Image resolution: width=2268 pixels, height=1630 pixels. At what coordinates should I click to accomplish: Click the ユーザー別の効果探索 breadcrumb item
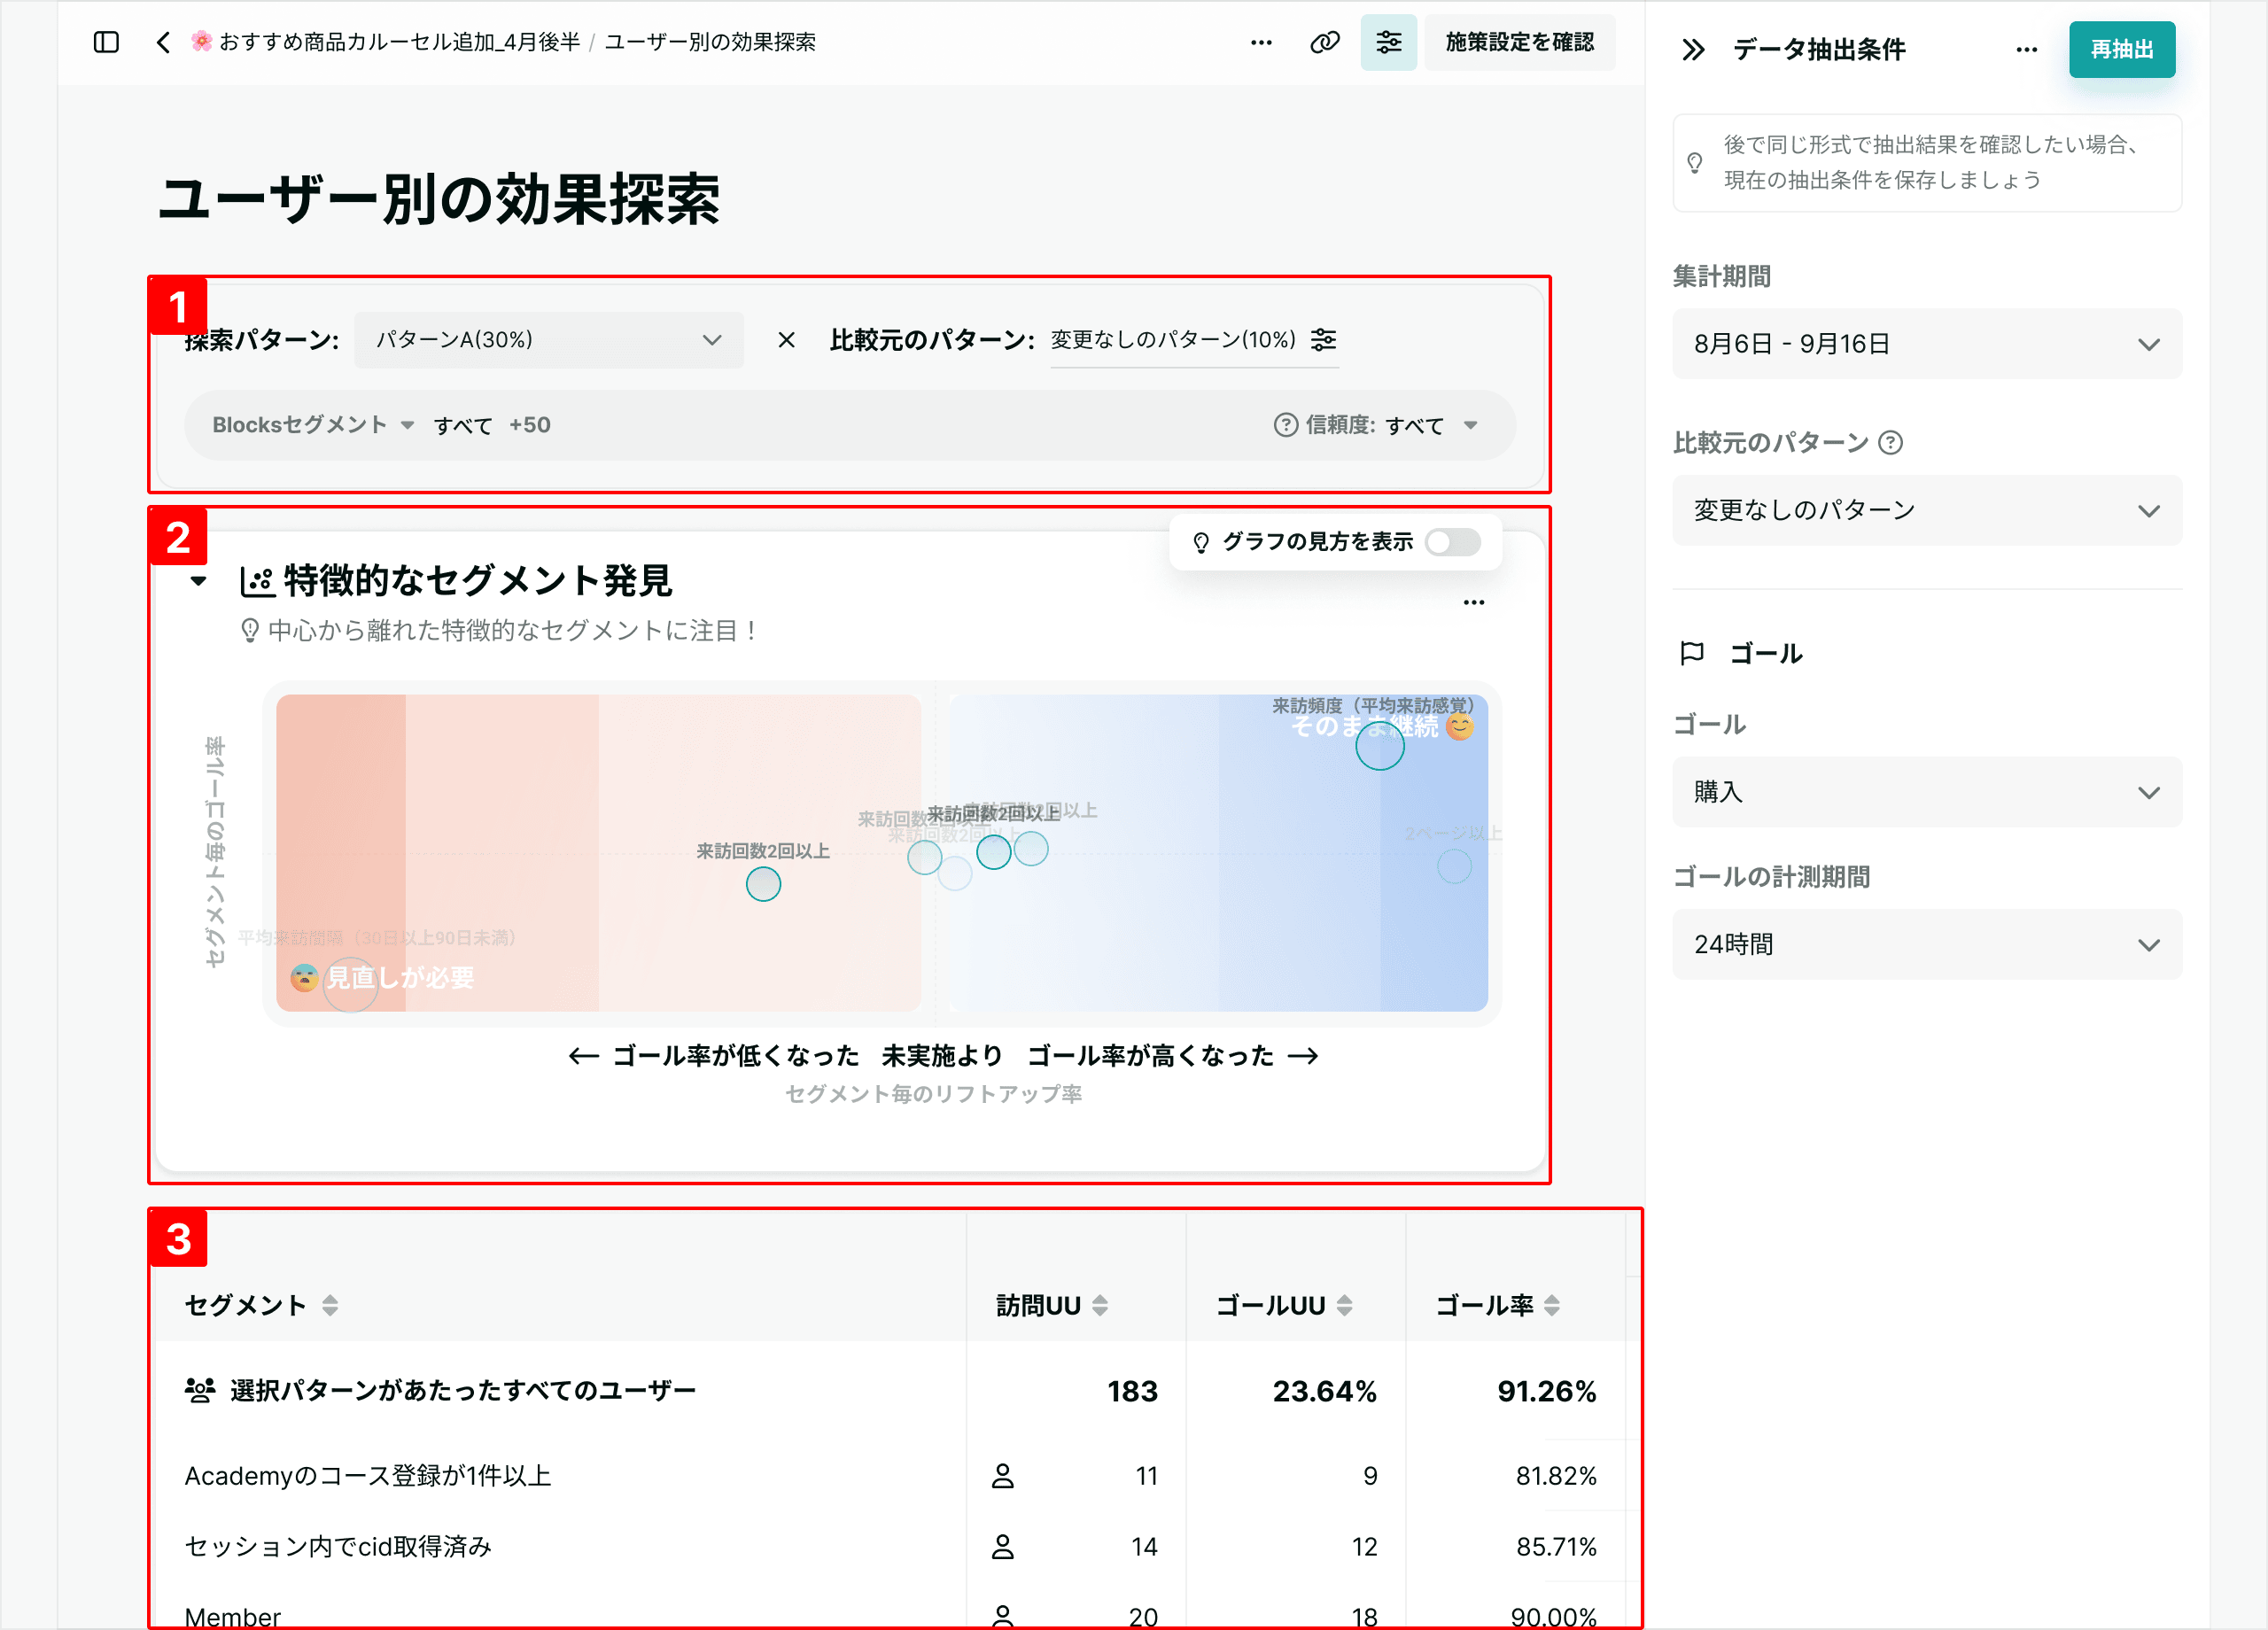tap(710, 42)
